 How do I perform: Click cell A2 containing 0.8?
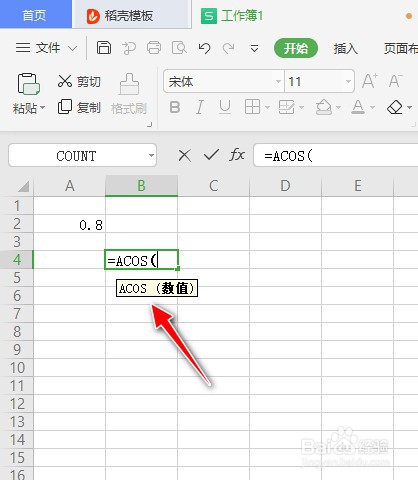69,224
